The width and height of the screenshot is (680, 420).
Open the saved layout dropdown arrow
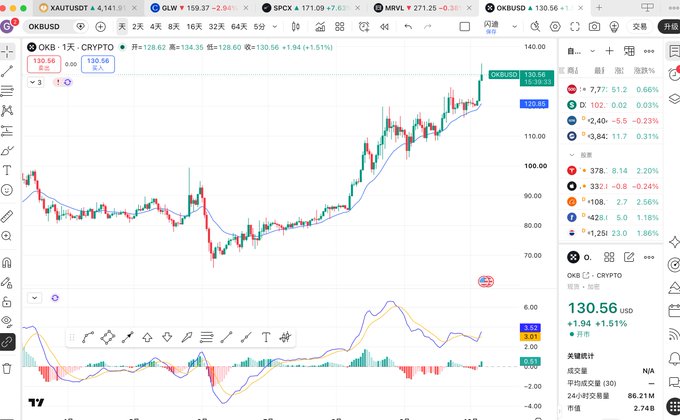pos(514,27)
